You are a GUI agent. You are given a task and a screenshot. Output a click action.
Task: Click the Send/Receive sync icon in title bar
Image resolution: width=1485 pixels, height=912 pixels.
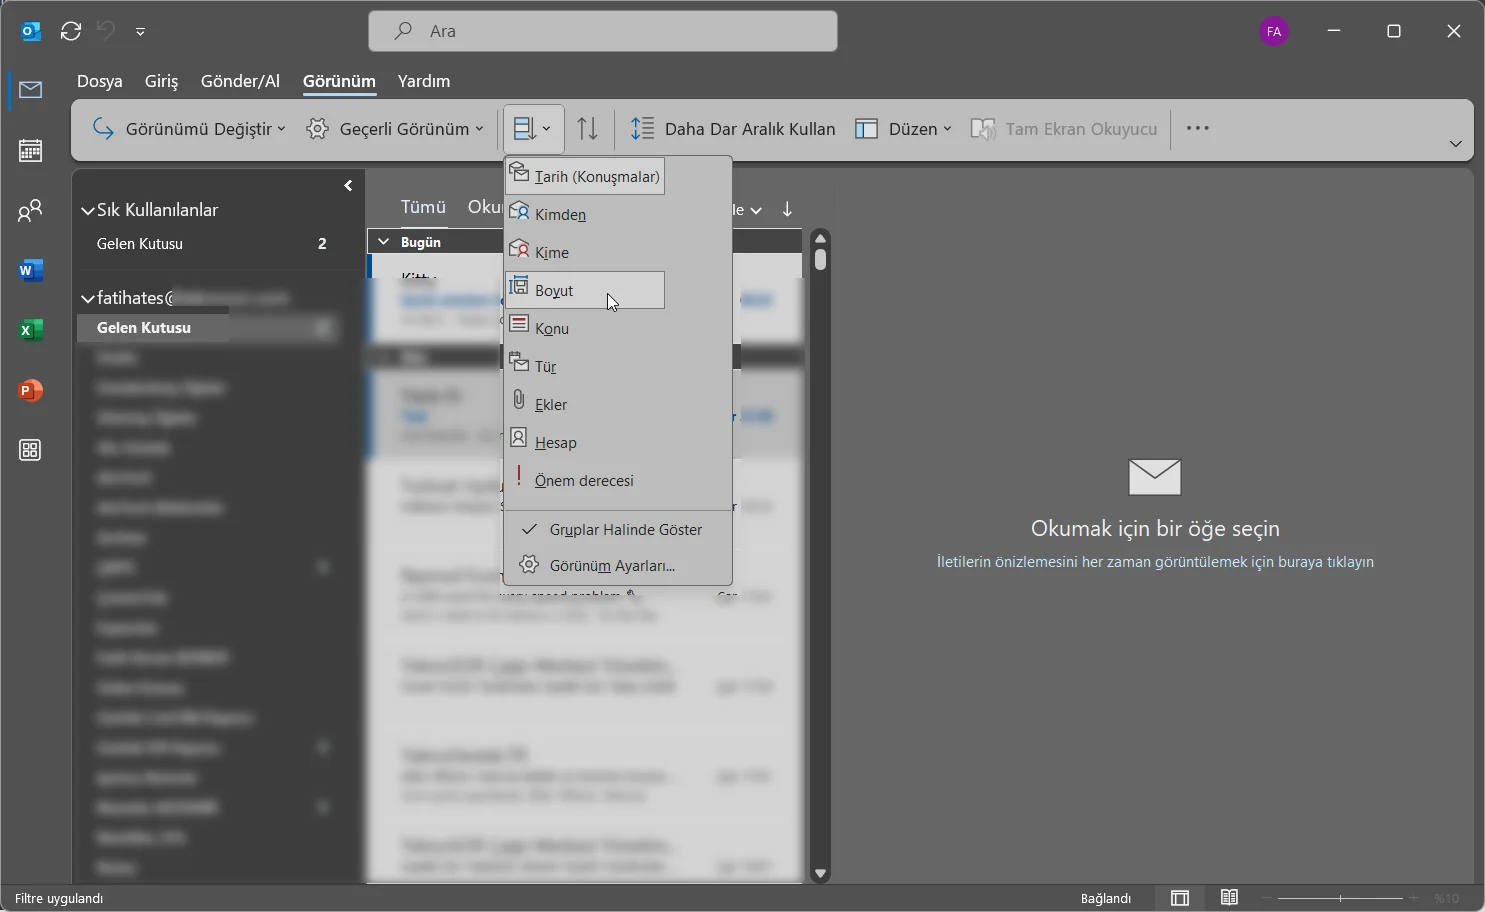pos(71,32)
